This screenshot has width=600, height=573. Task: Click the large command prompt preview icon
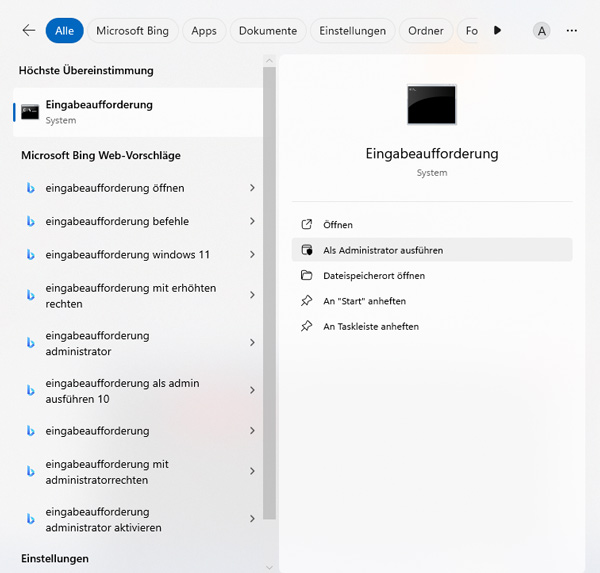[432, 104]
